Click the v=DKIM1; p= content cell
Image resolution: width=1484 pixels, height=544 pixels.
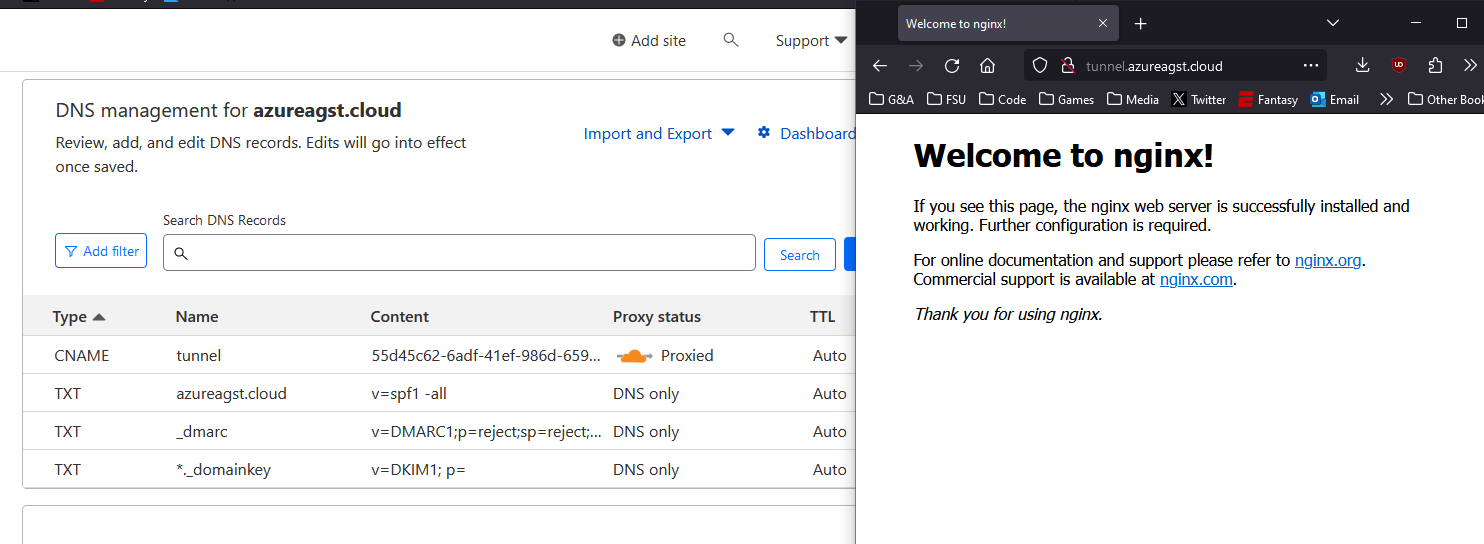tap(418, 470)
